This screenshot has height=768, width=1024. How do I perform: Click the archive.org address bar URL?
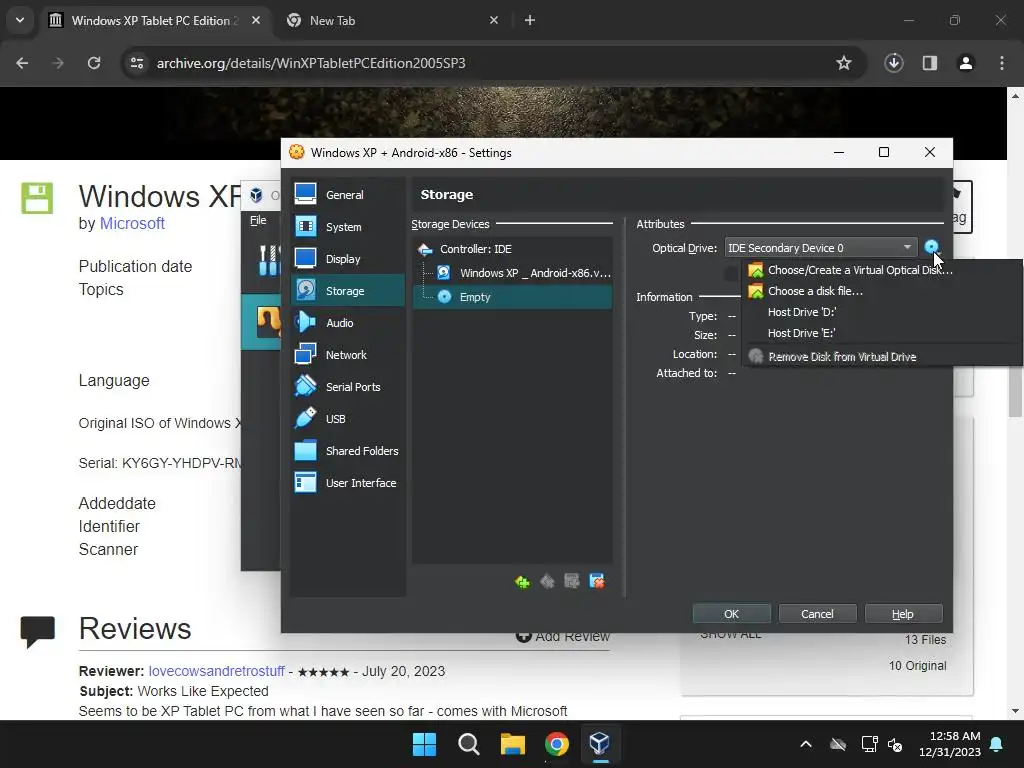pyautogui.click(x=311, y=63)
